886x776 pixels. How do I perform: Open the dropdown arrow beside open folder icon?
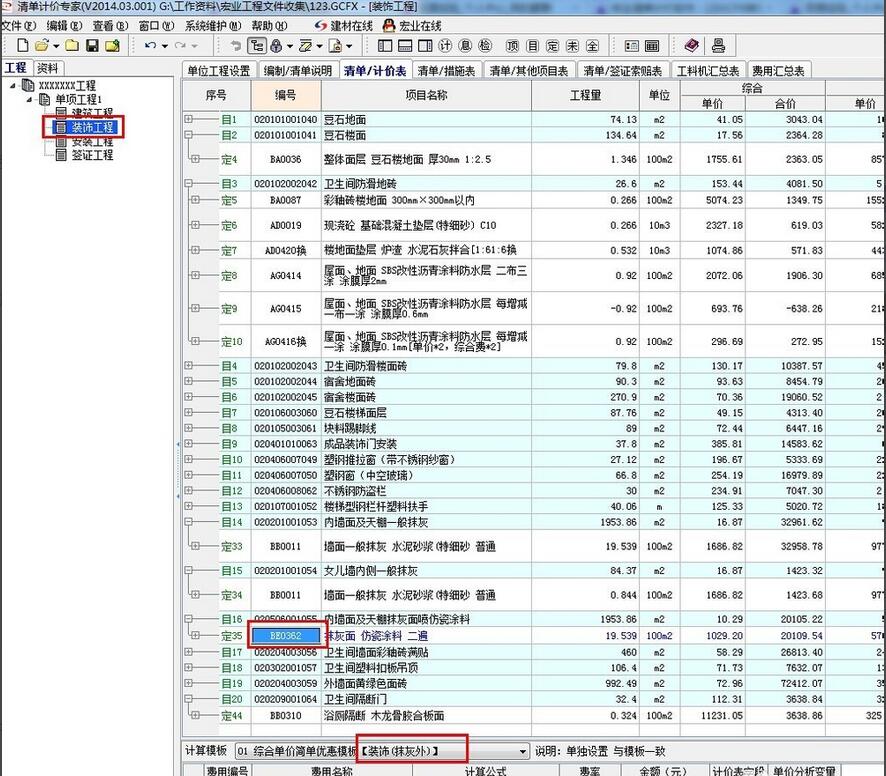click(x=56, y=46)
